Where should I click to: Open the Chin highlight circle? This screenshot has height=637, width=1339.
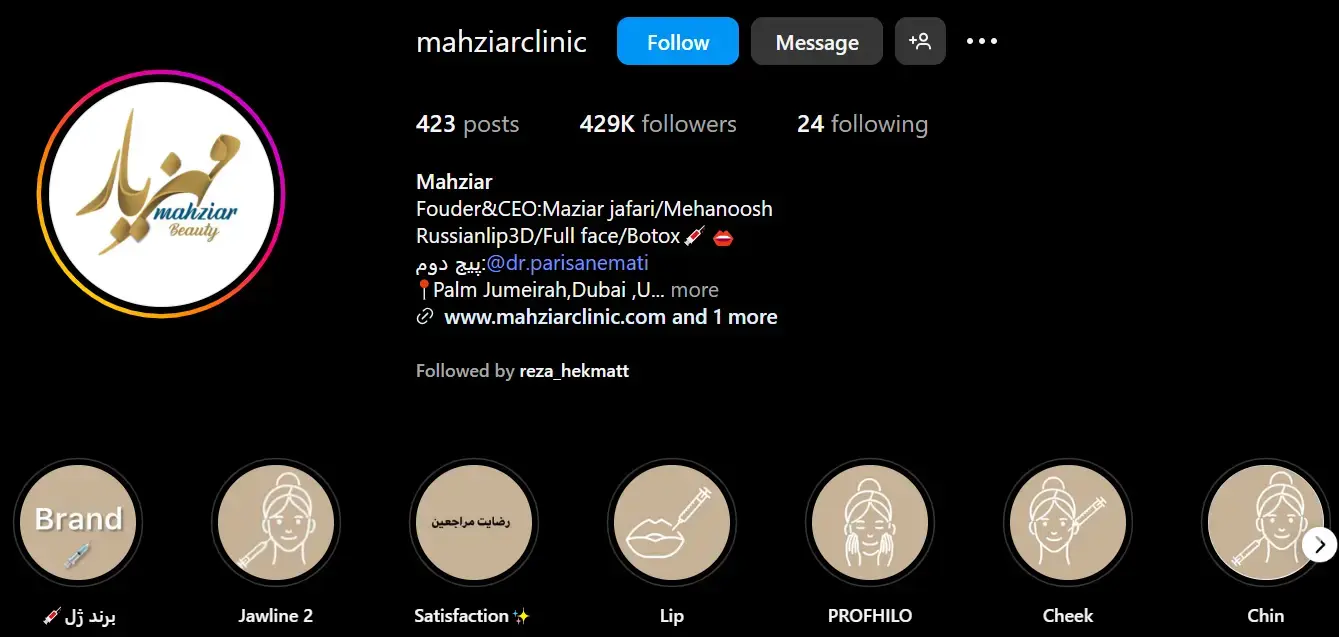click(1266, 522)
